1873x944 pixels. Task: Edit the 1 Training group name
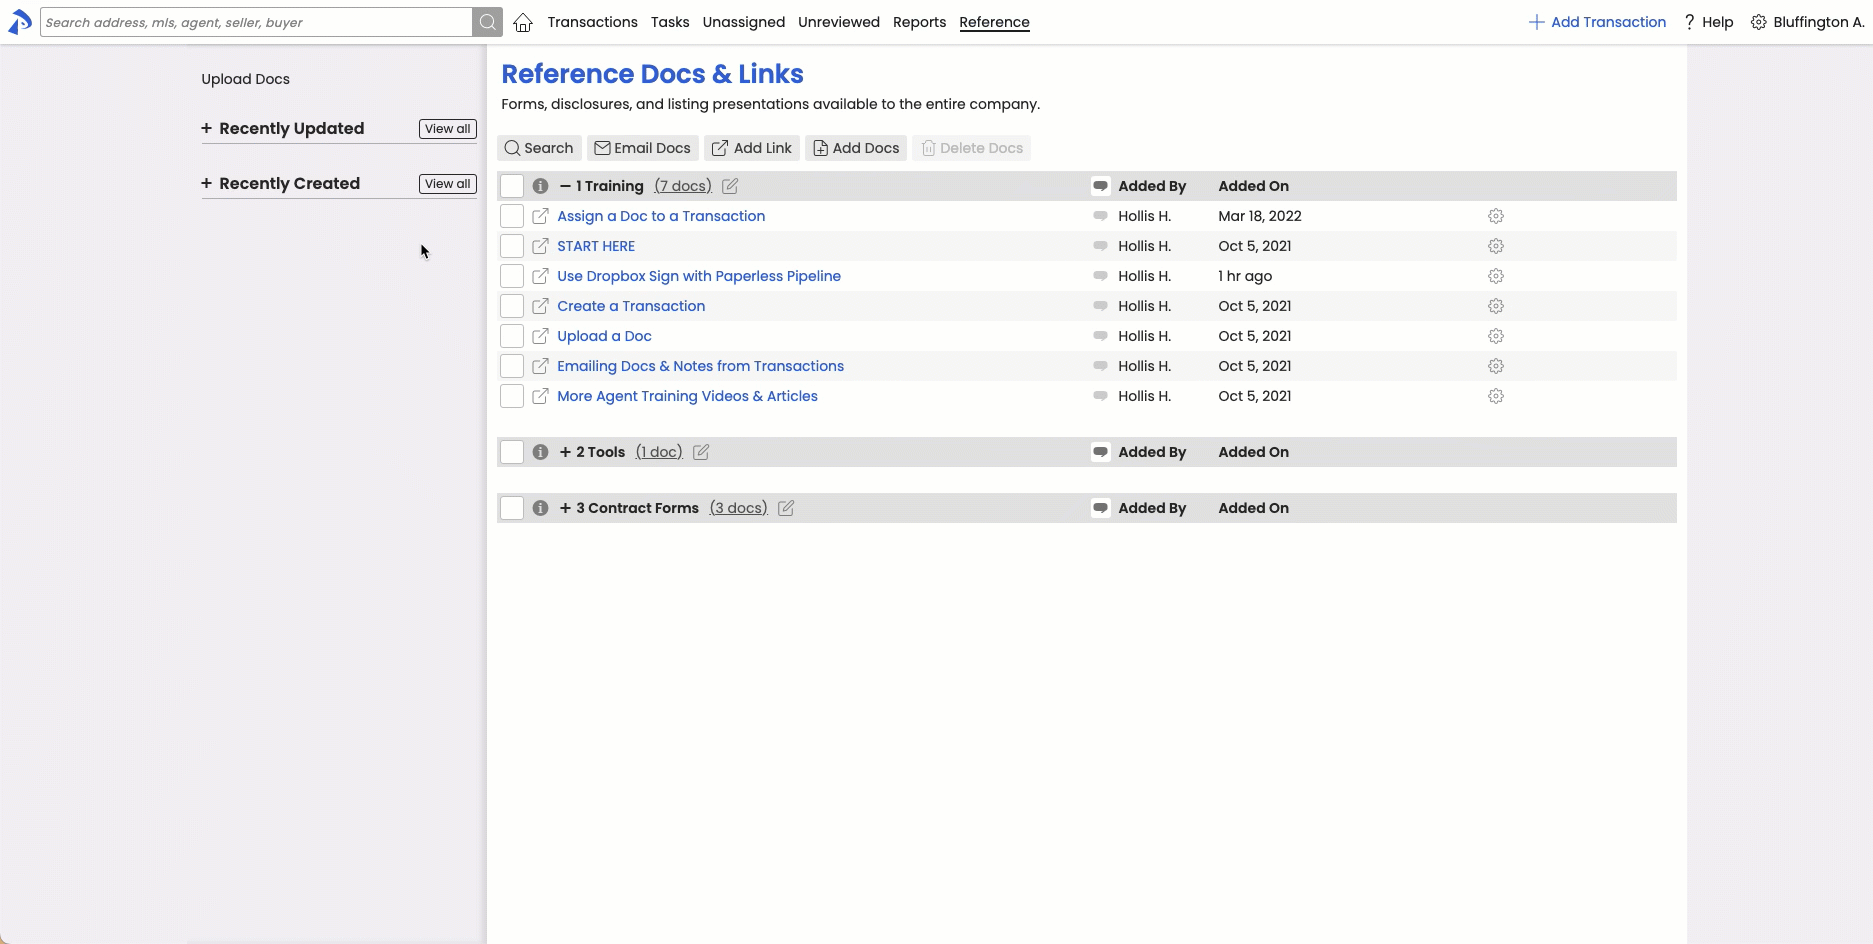click(730, 186)
